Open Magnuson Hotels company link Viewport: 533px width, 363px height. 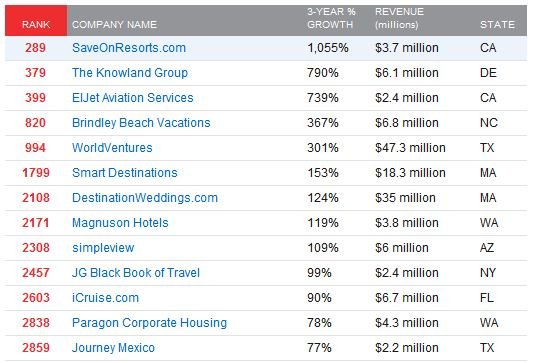pyautogui.click(x=120, y=223)
